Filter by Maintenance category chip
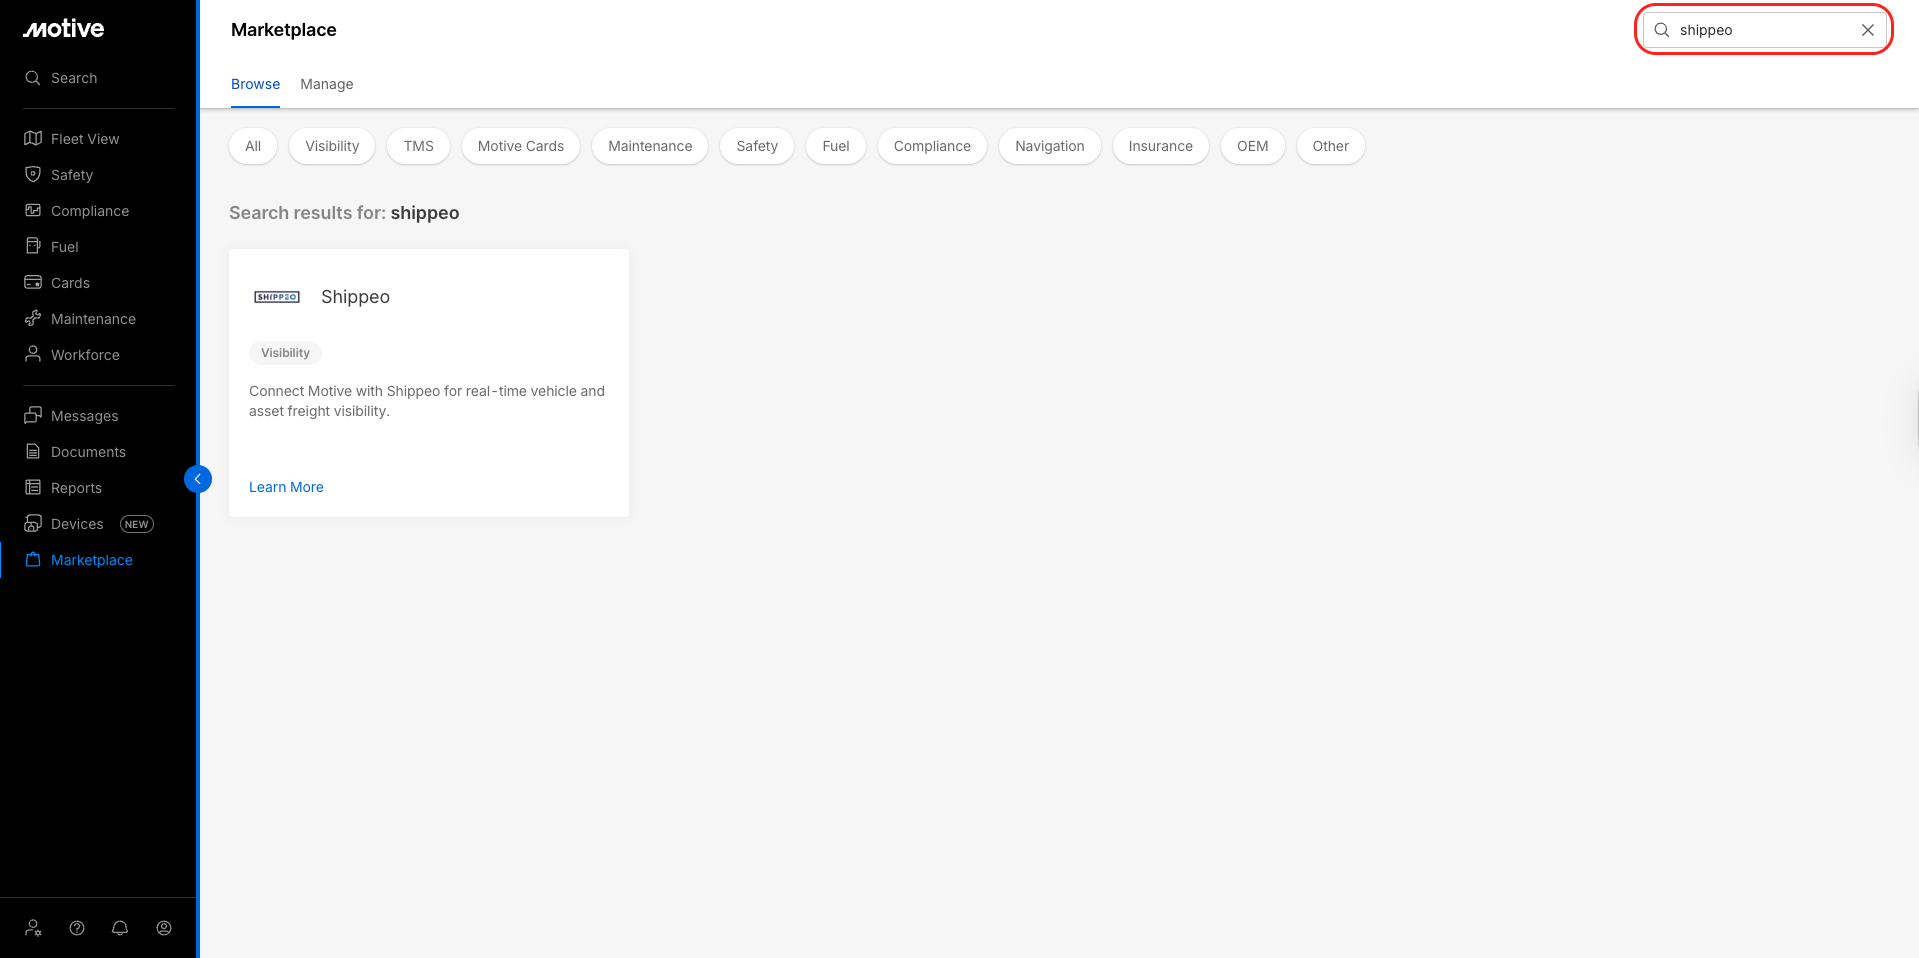 click(x=650, y=146)
